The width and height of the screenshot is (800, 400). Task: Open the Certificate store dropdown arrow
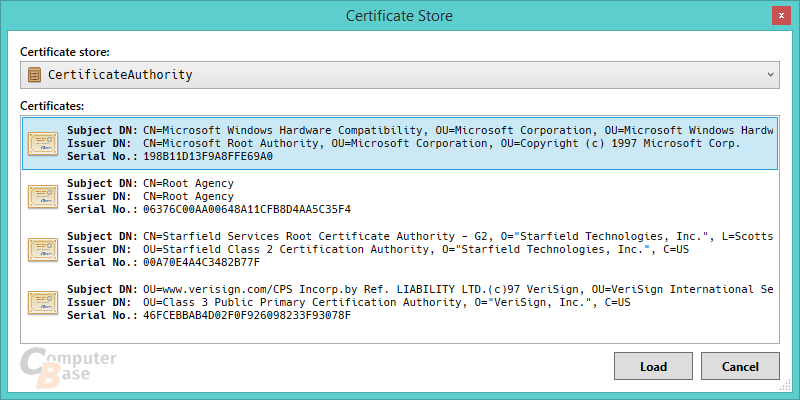pos(770,75)
